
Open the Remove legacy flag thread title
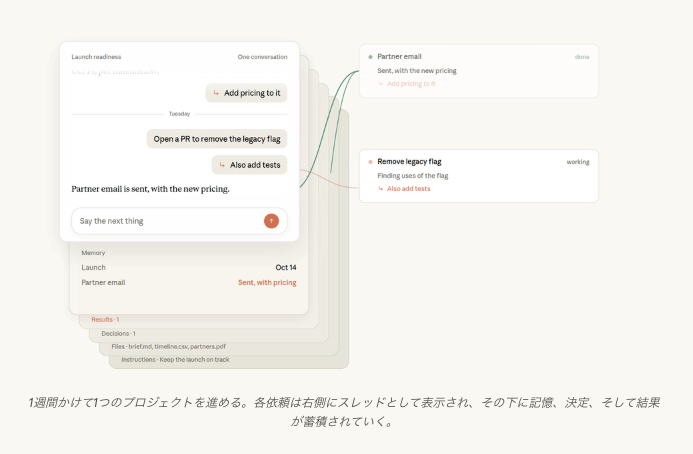pos(409,162)
